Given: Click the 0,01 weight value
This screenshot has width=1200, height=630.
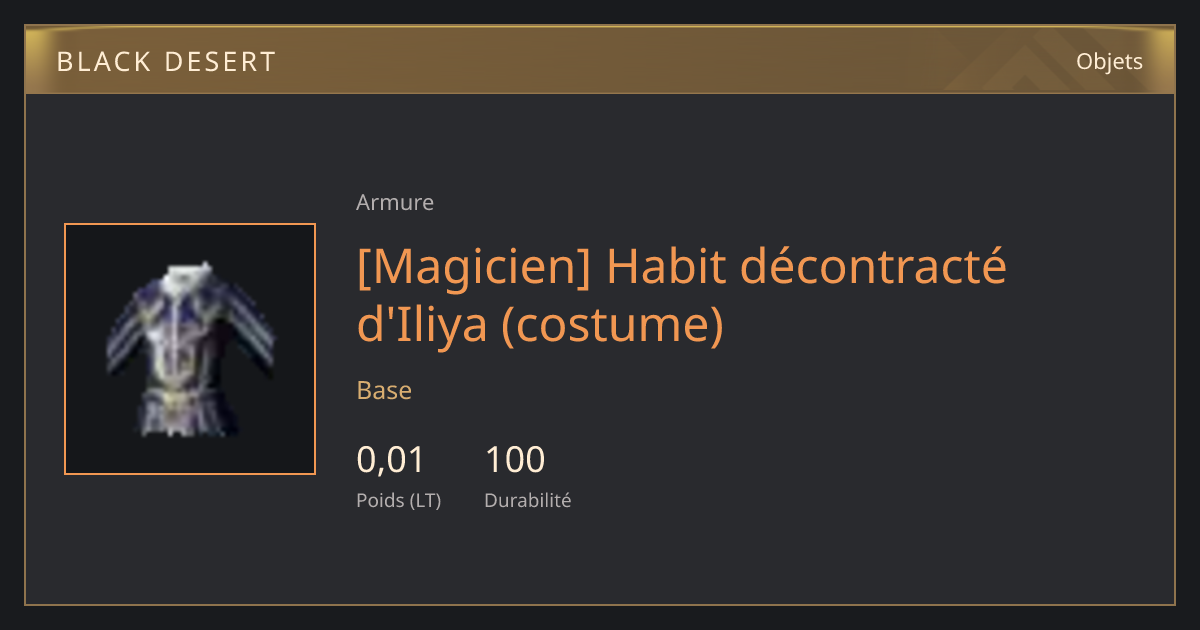Looking at the screenshot, I should 391,460.
